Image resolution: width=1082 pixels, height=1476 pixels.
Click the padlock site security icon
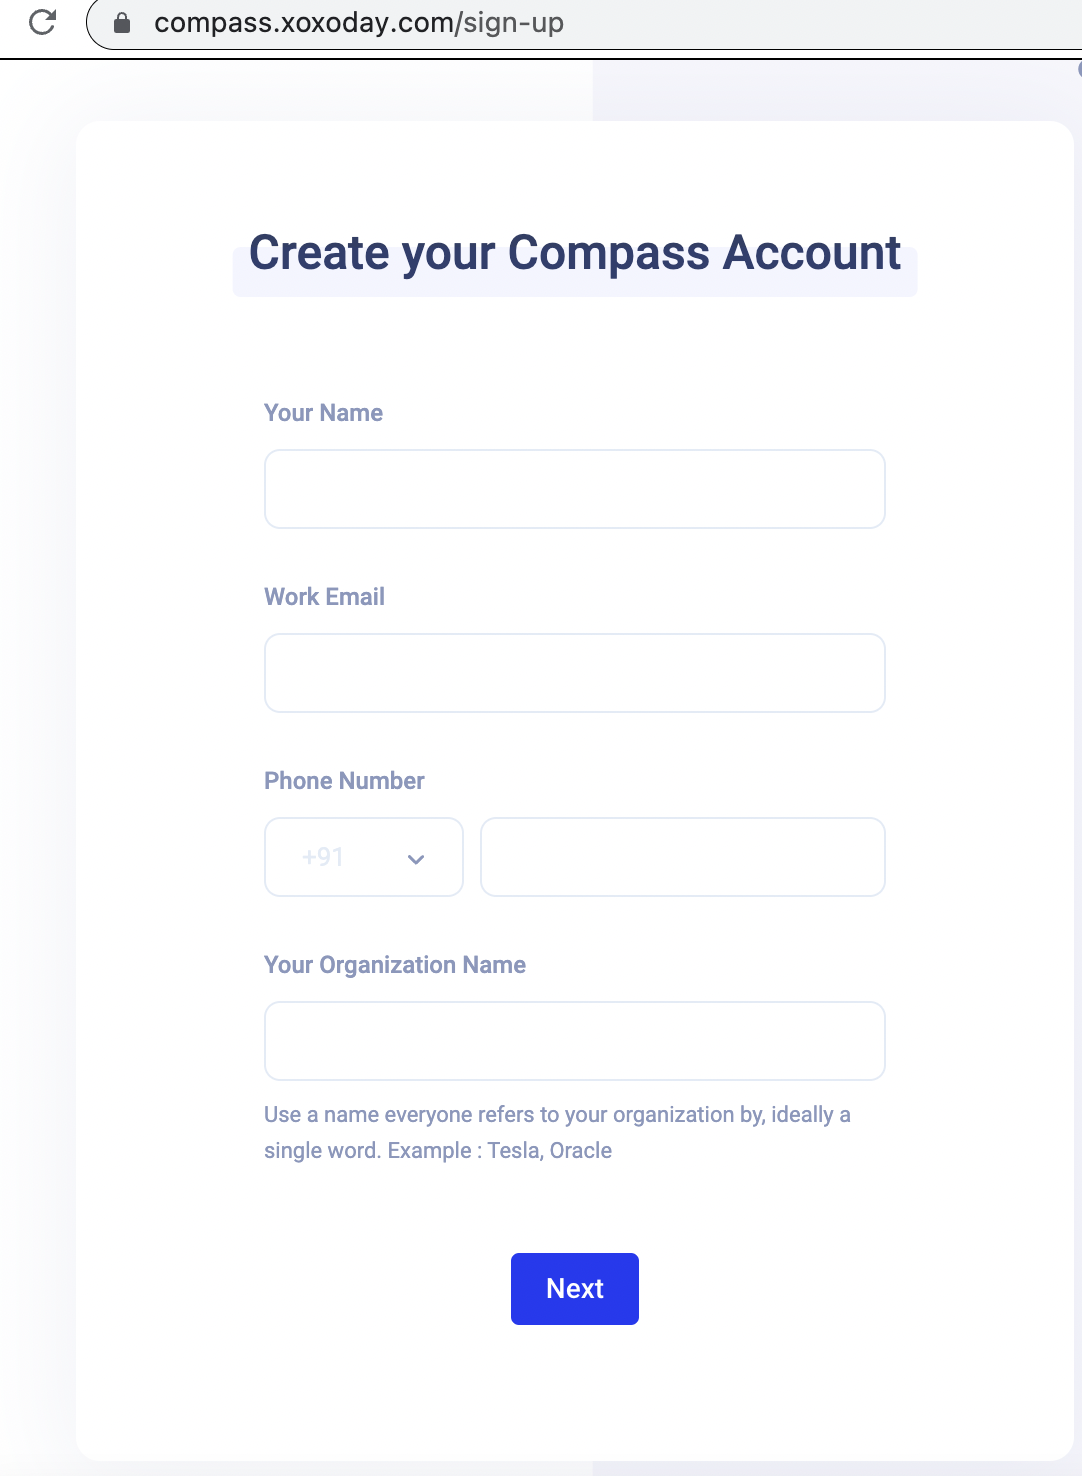pos(122,23)
